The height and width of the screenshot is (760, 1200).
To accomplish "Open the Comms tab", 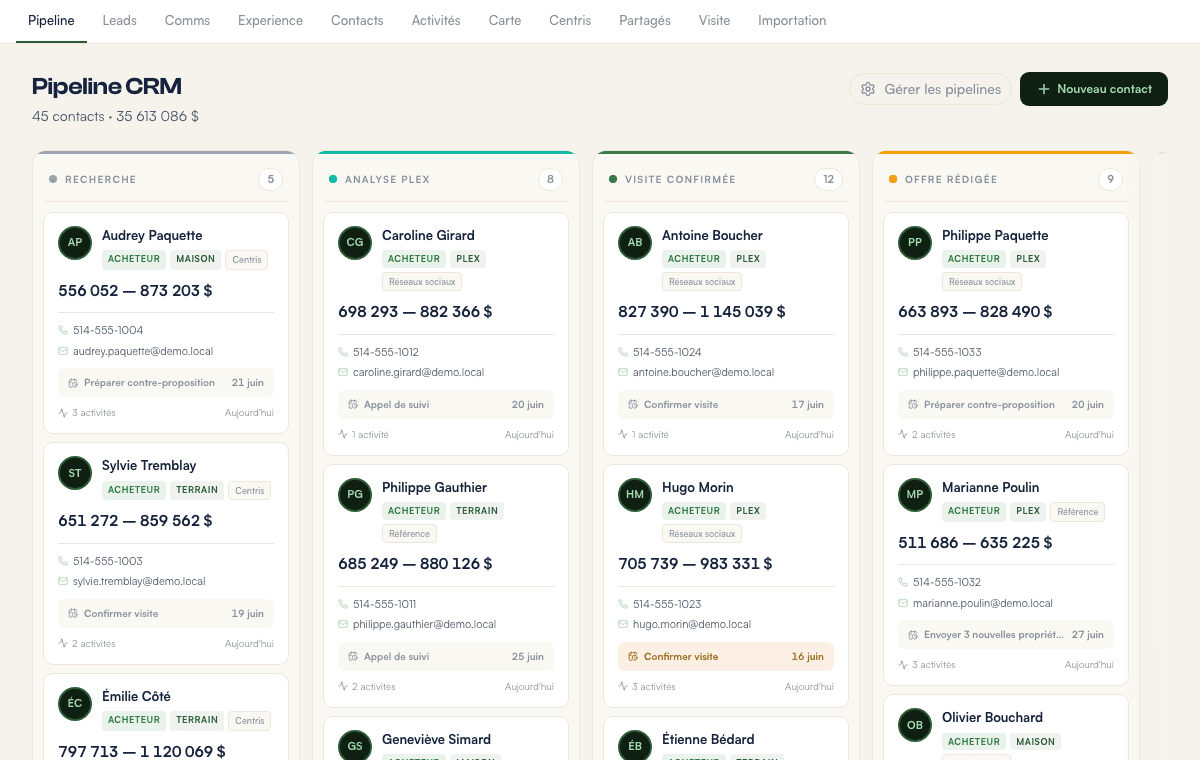I will (x=187, y=21).
